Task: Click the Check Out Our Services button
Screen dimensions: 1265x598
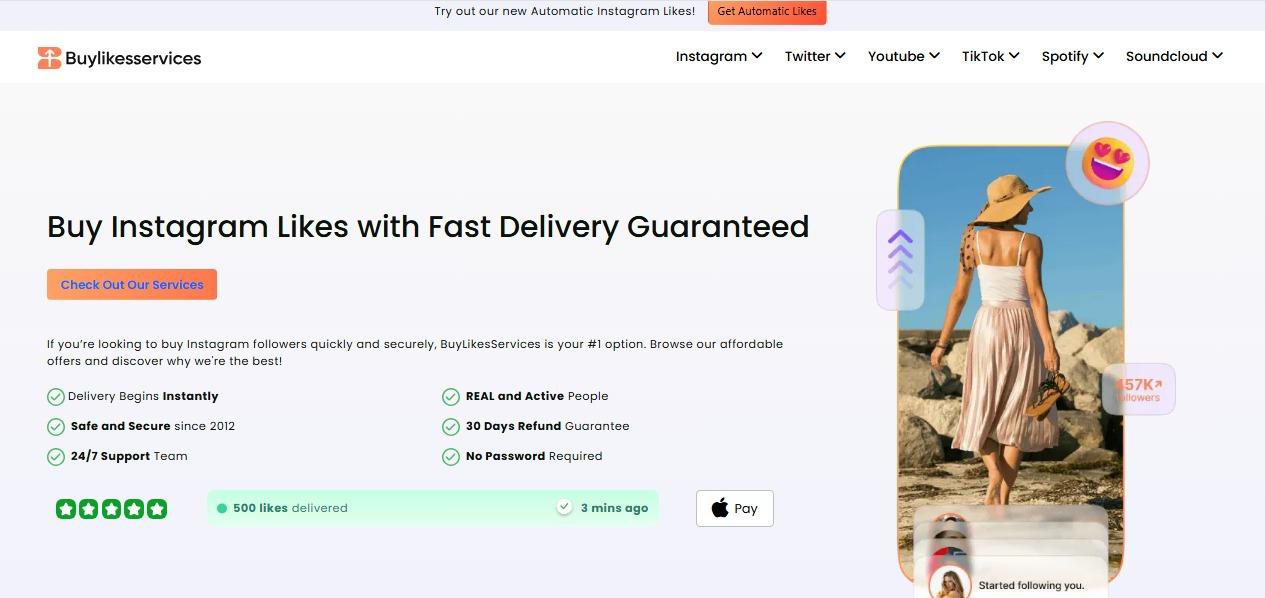Action: click(x=132, y=285)
